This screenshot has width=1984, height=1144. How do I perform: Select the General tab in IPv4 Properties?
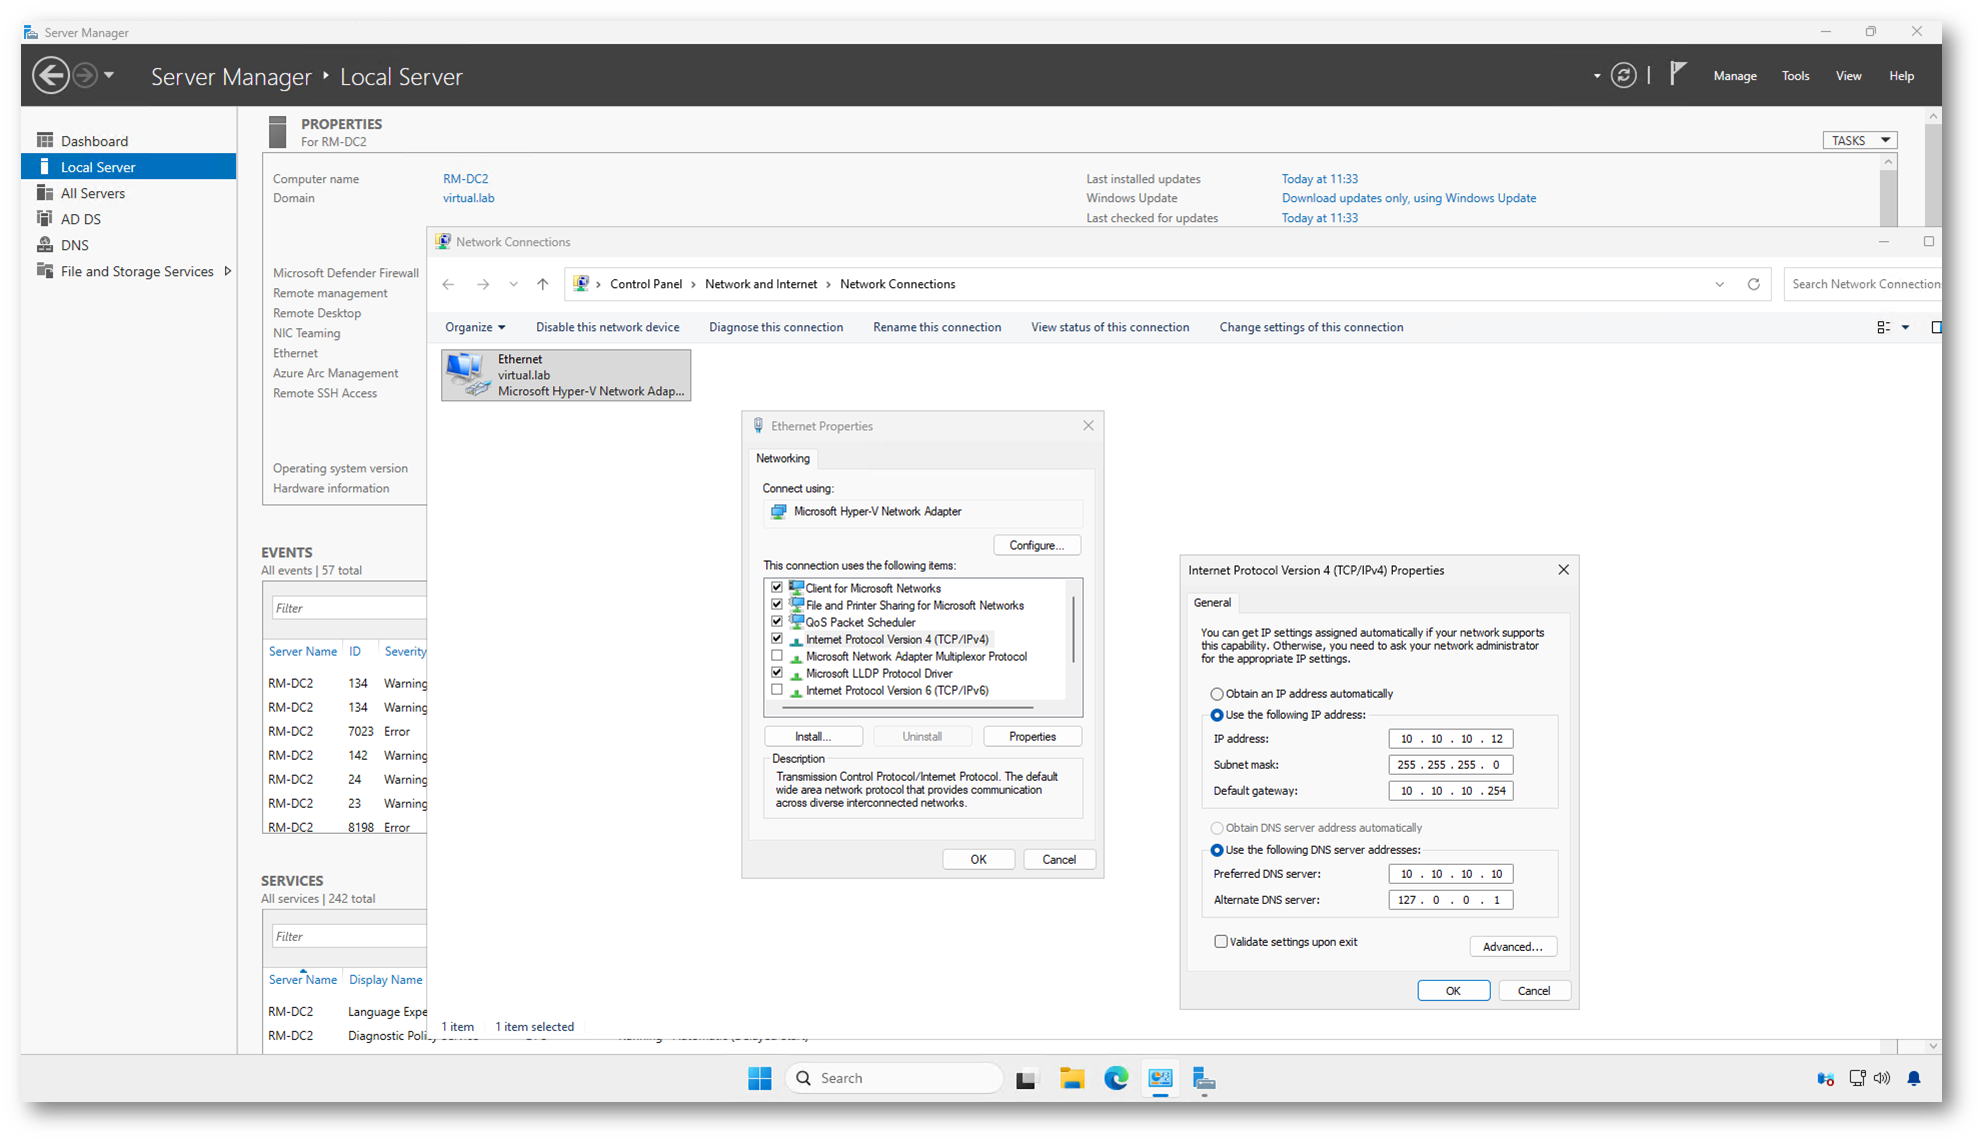point(1212,602)
